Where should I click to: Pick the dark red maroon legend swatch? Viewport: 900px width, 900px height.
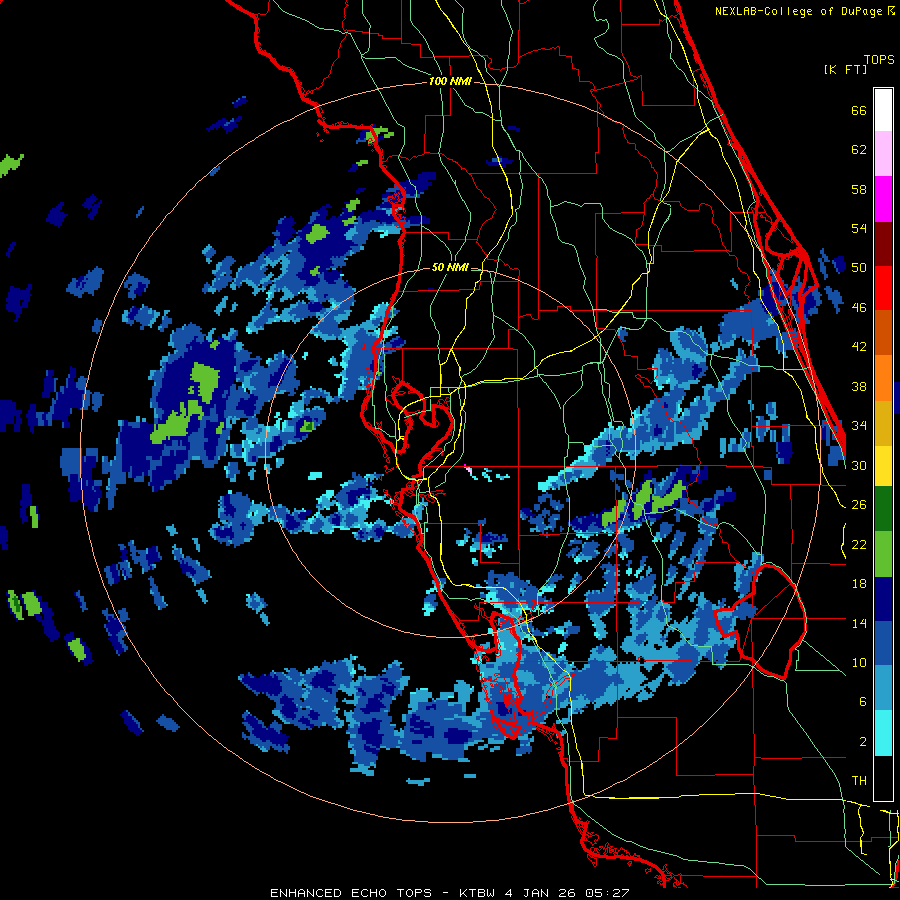click(x=883, y=244)
